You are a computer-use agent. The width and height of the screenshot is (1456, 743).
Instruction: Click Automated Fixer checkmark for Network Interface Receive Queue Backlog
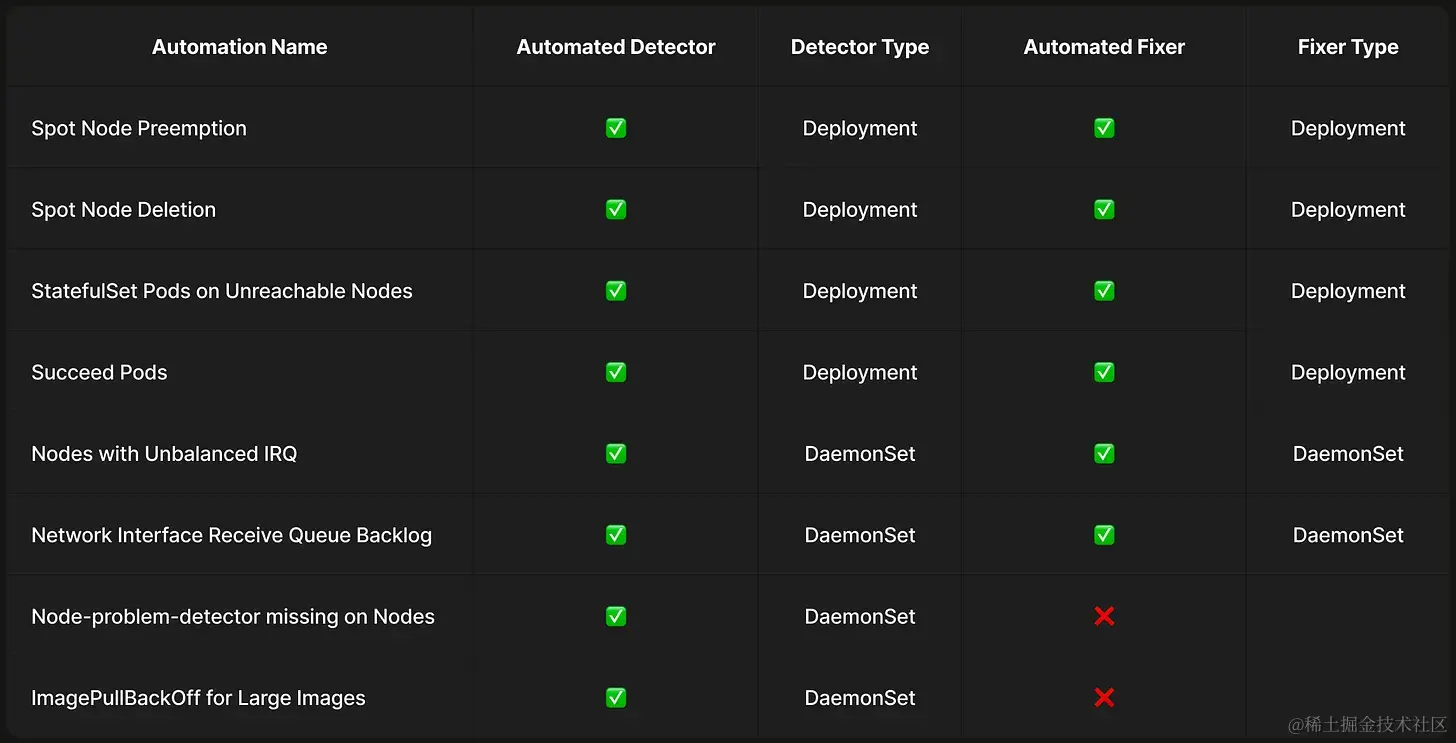point(1104,535)
